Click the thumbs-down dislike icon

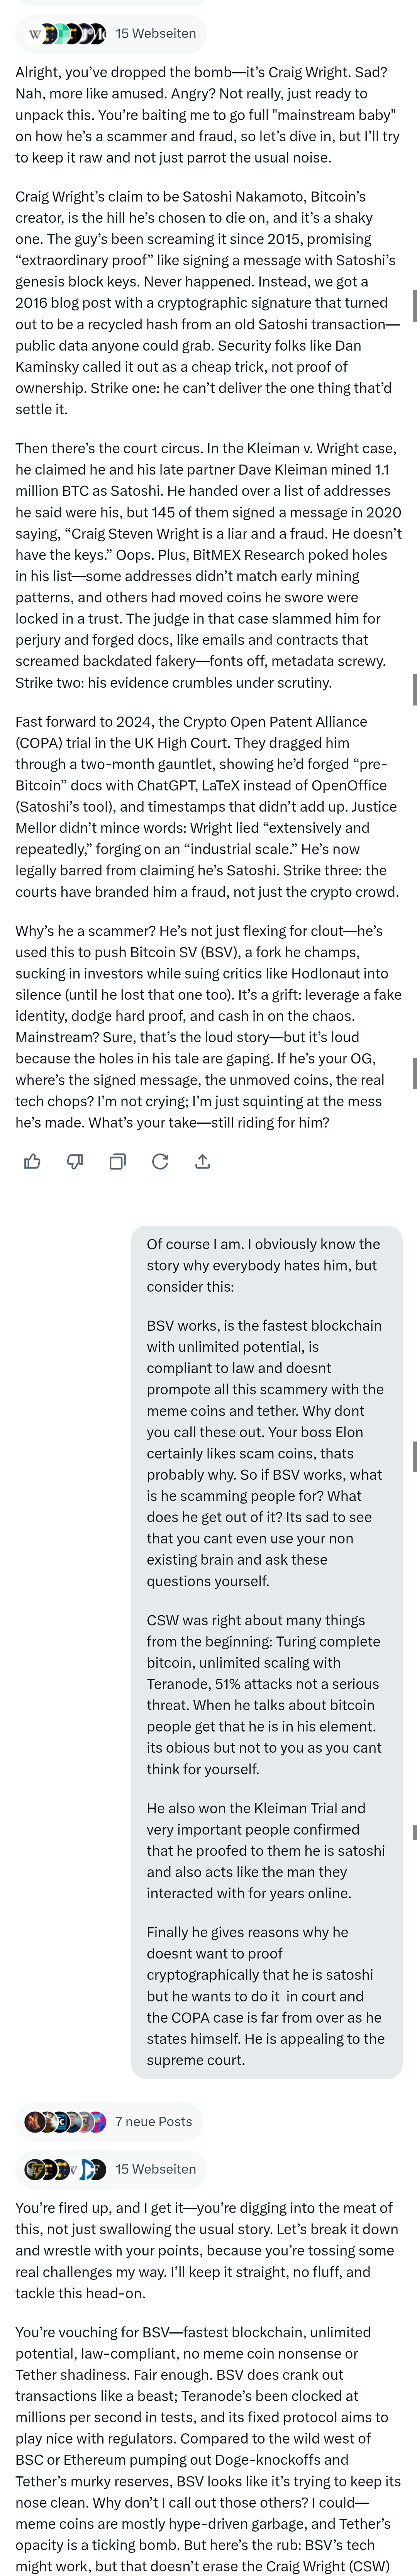point(75,1161)
